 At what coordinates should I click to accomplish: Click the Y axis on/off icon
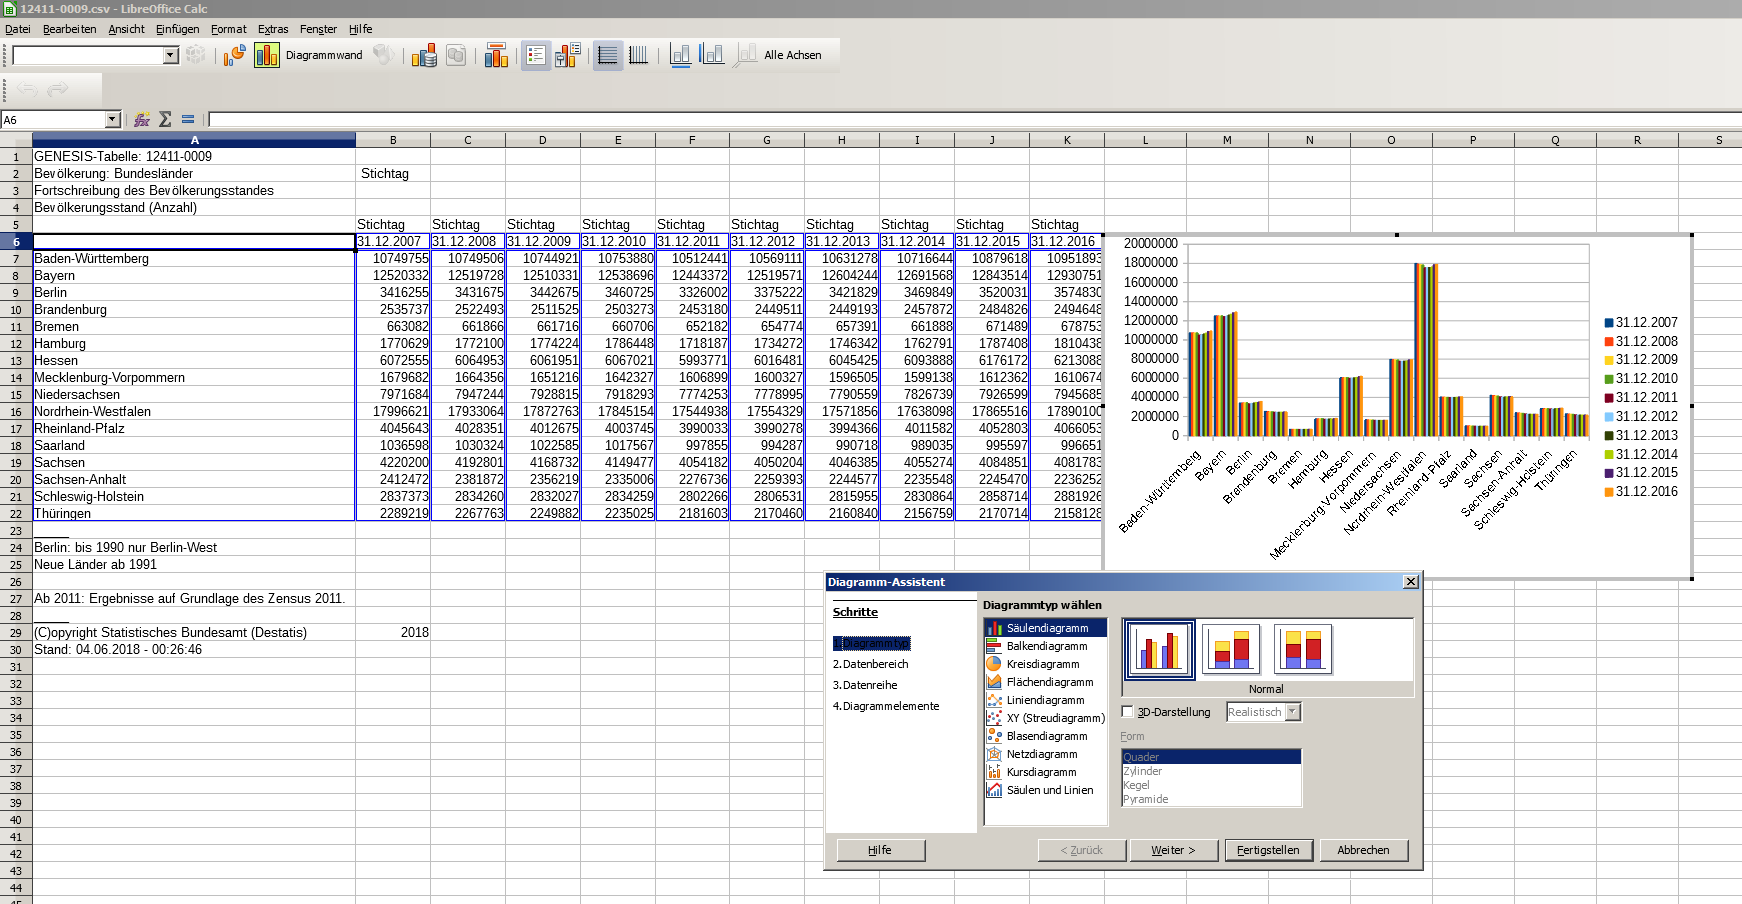712,55
